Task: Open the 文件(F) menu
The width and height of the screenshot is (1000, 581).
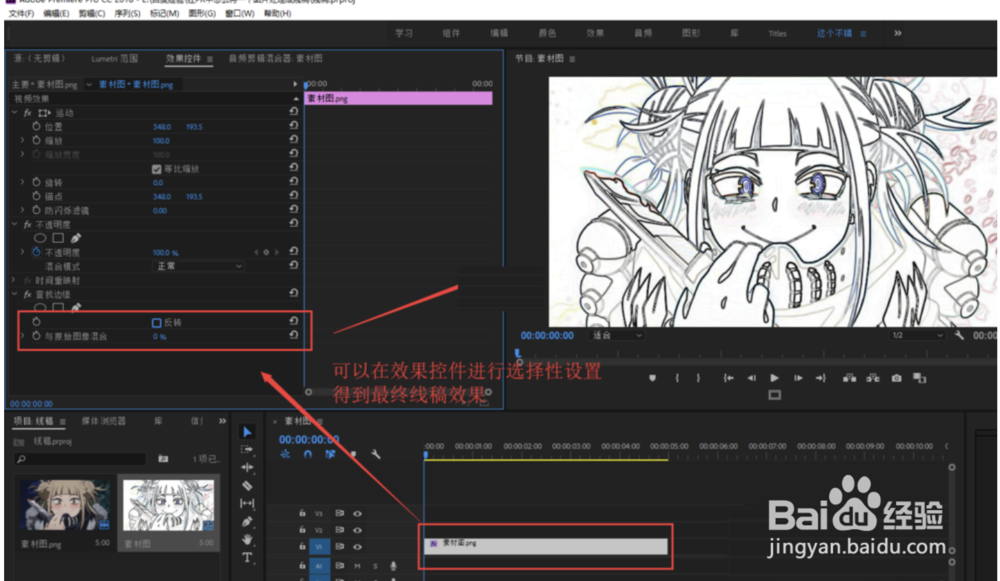Action: click(22, 13)
